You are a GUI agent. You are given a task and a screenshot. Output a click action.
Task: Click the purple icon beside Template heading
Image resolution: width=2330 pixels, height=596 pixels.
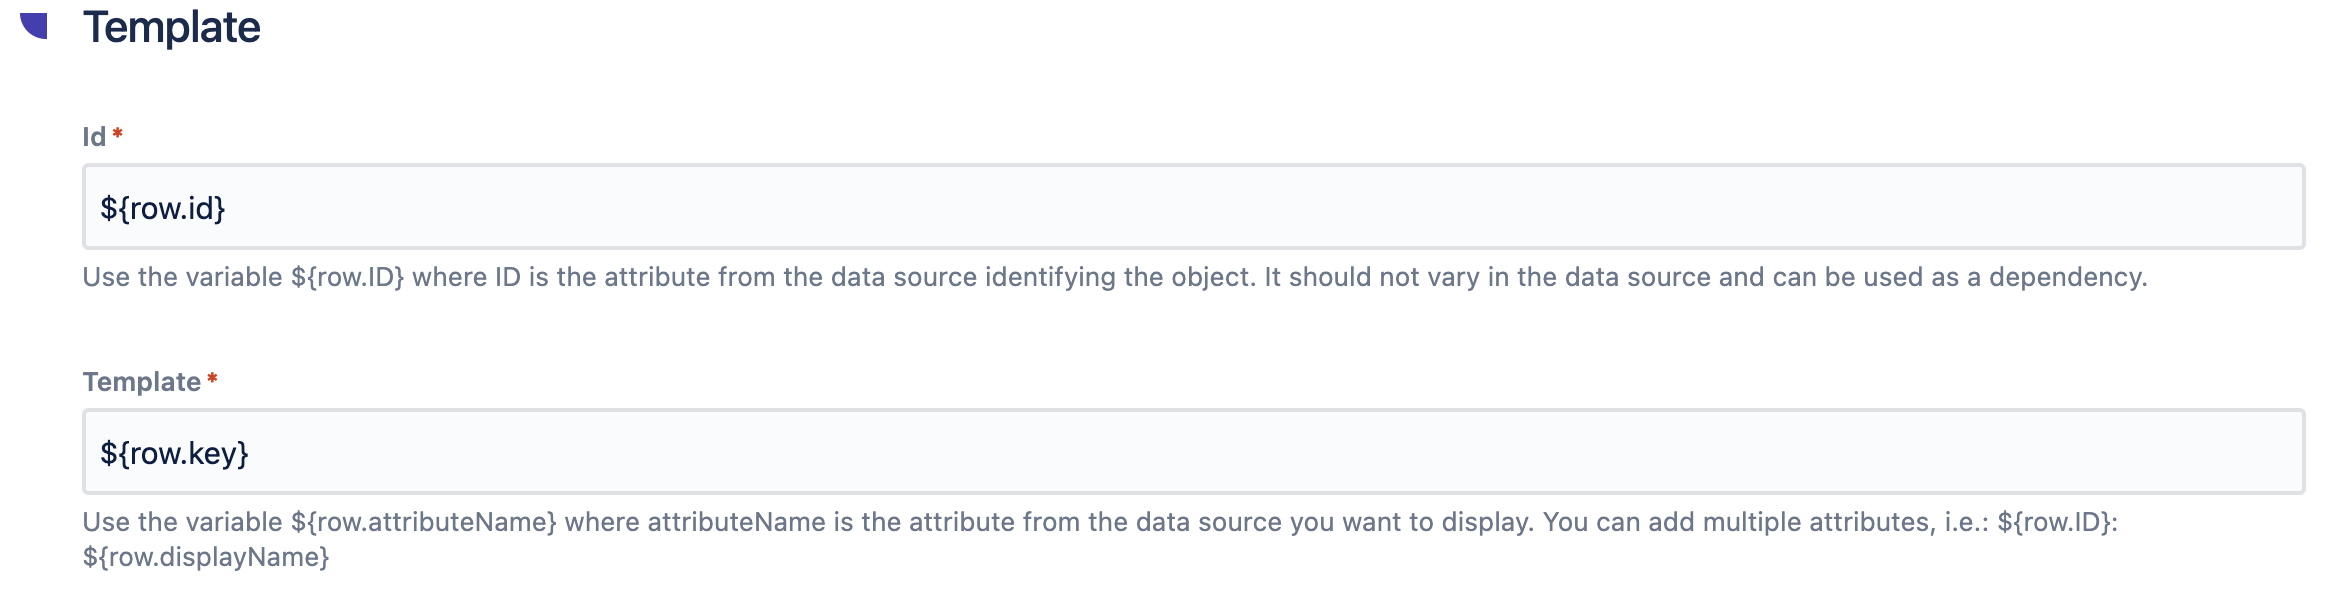click(x=35, y=25)
